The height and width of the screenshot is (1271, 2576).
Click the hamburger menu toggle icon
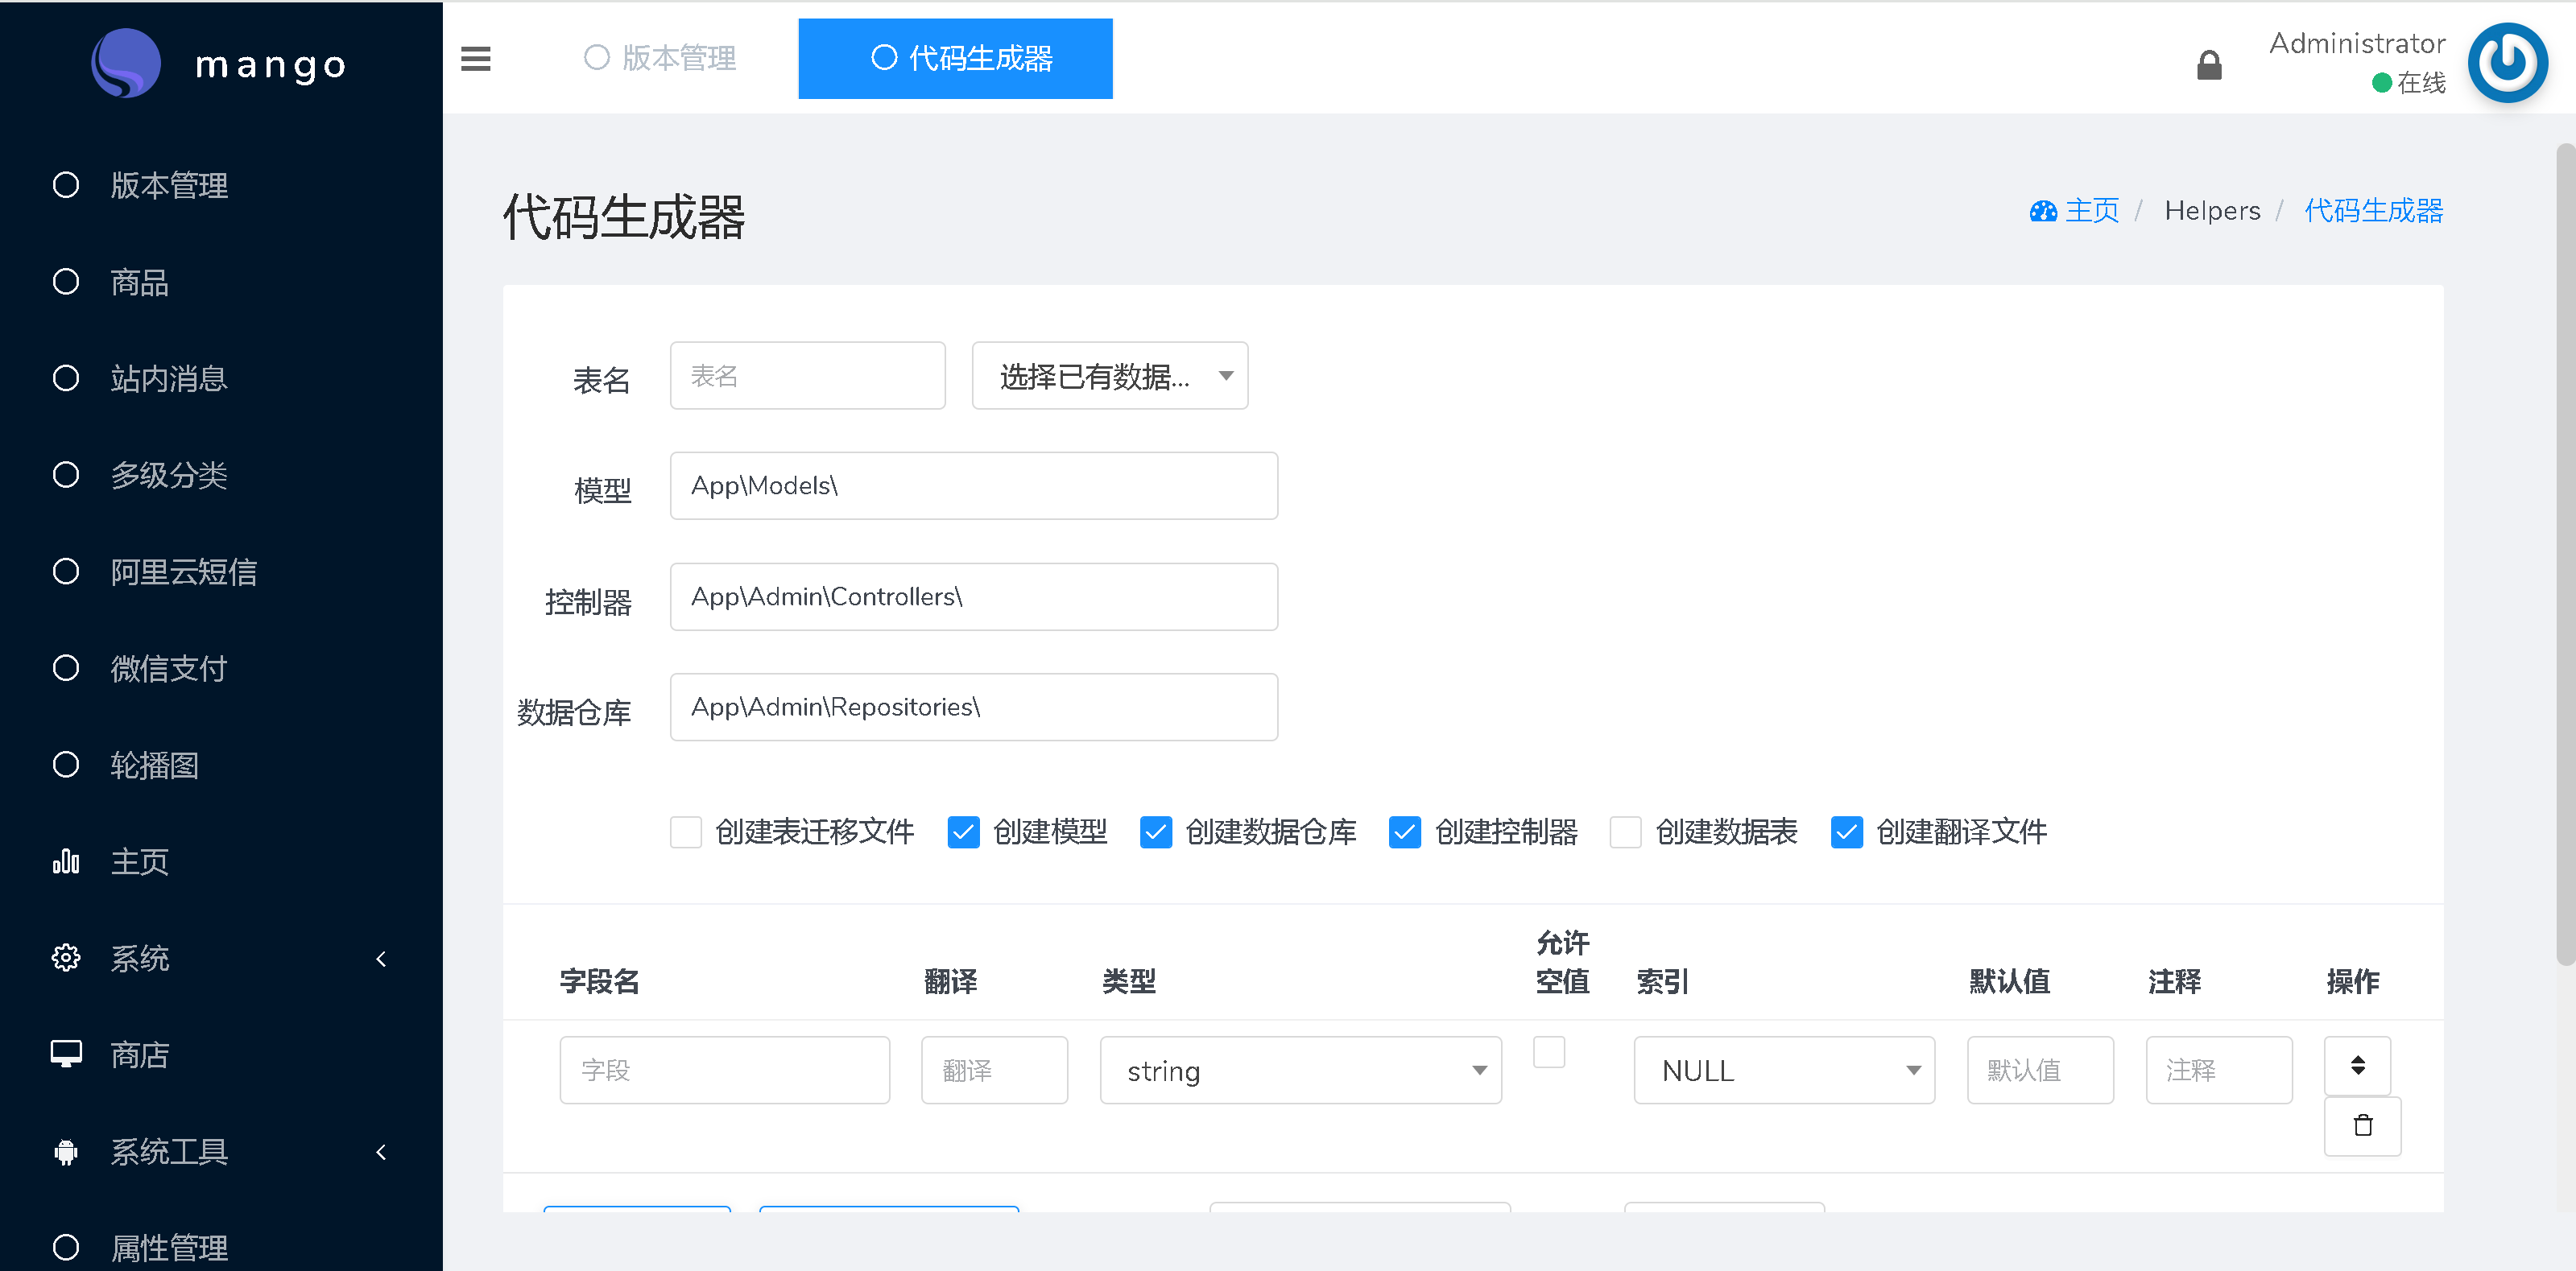coord(475,58)
